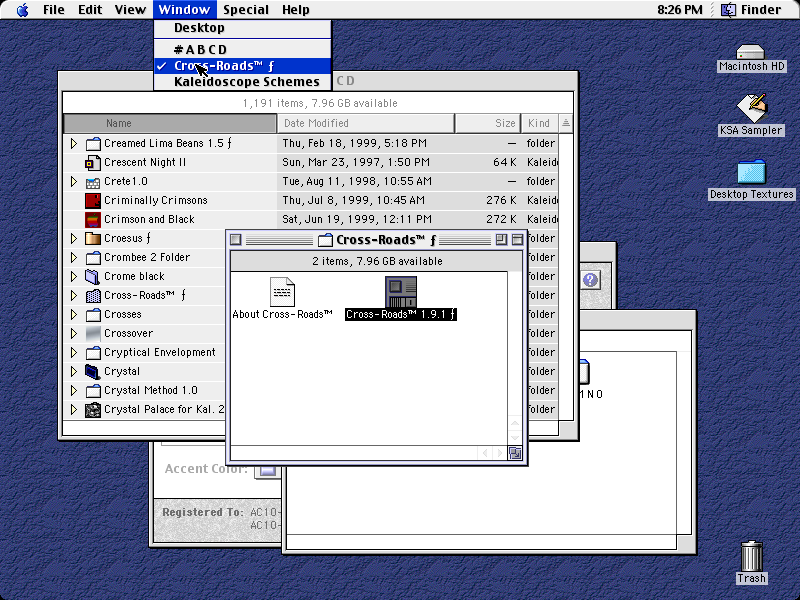This screenshot has width=800, height=600.
Task: Click '1,191 items, 7.96 GB available' header text
Action: (320, 103)
